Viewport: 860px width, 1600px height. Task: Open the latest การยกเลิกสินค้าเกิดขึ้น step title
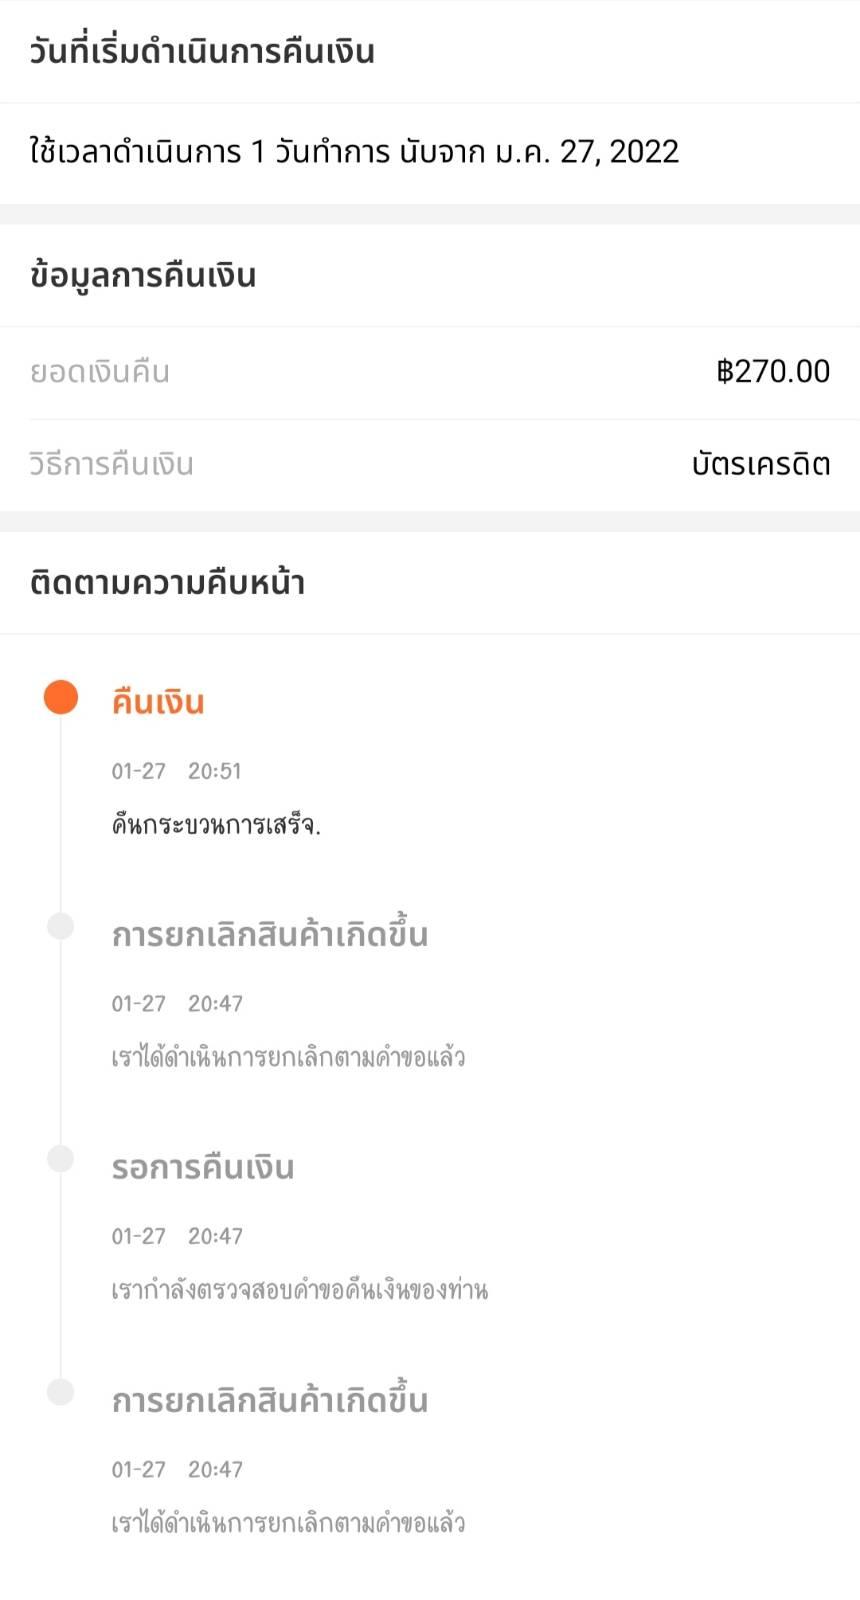click(x=270, y=935)
